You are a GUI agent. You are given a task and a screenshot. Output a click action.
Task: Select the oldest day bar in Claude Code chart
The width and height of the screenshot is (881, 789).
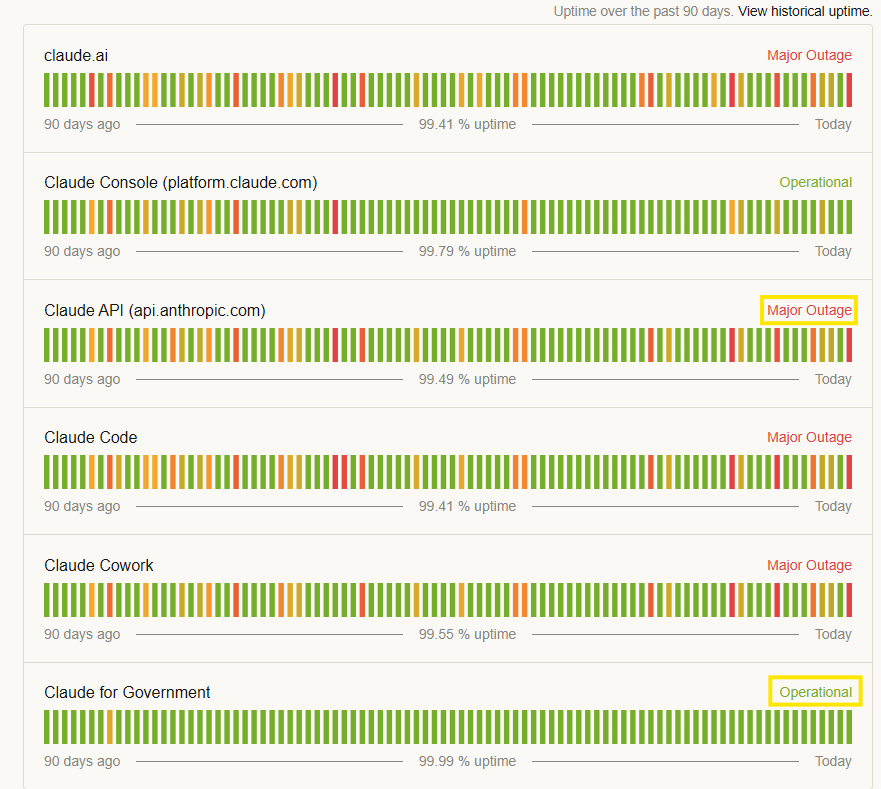(47, 472)
